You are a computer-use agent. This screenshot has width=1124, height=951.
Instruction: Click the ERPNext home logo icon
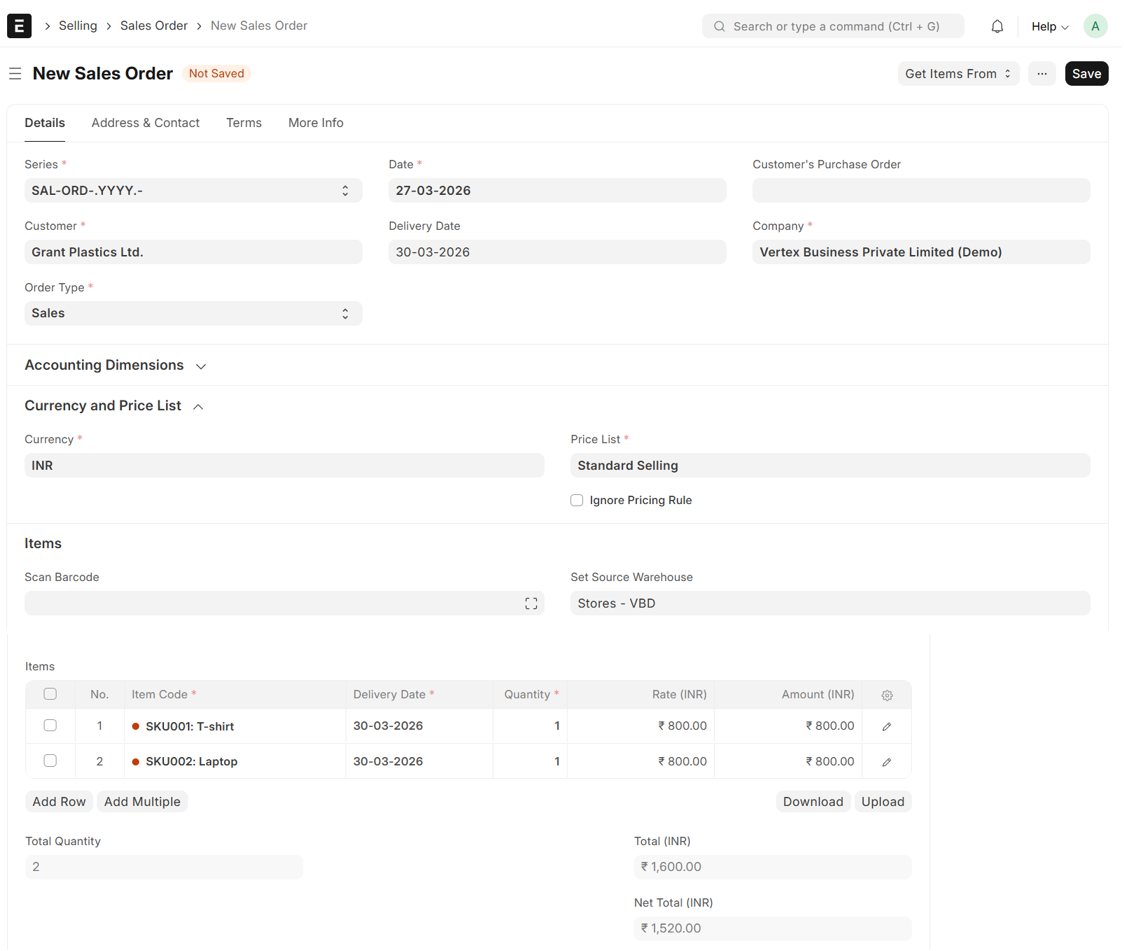tap(19, 26)
